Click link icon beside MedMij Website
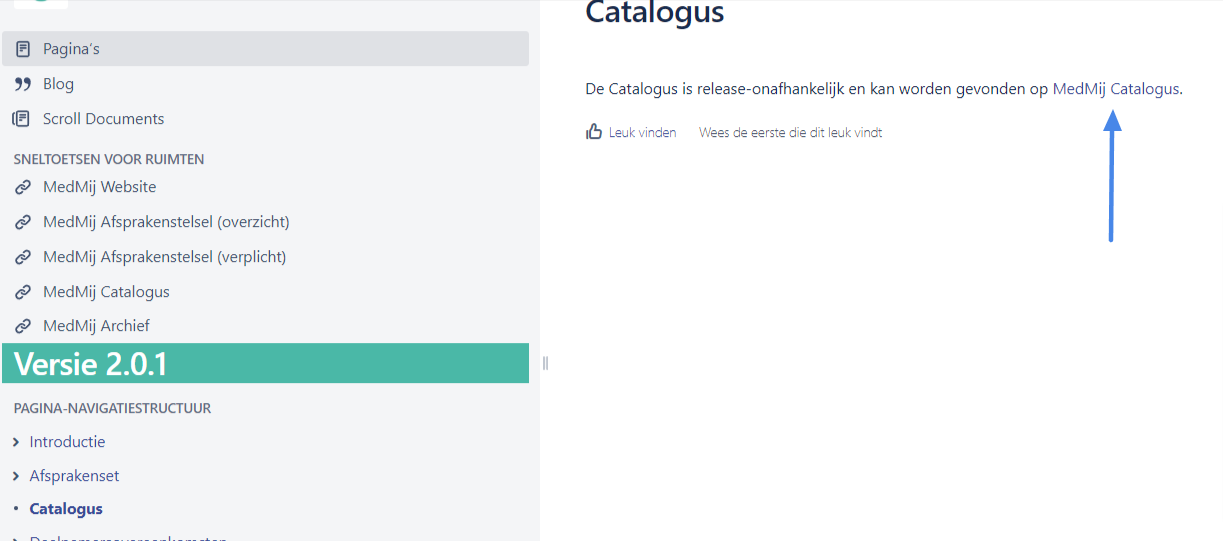The height and width of the screenshot is (541, 1223). [23, 187]
